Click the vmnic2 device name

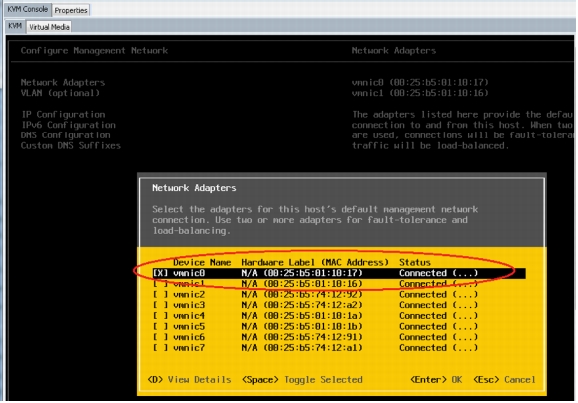click(189, 295)
